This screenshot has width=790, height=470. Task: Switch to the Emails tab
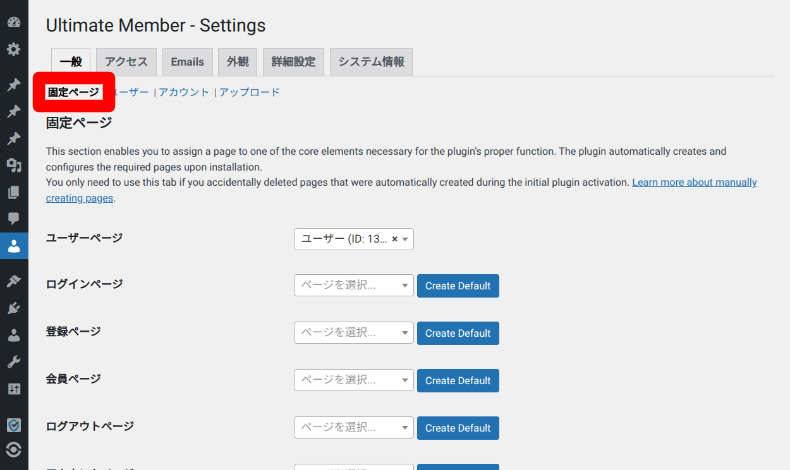(x=187, y=62)
